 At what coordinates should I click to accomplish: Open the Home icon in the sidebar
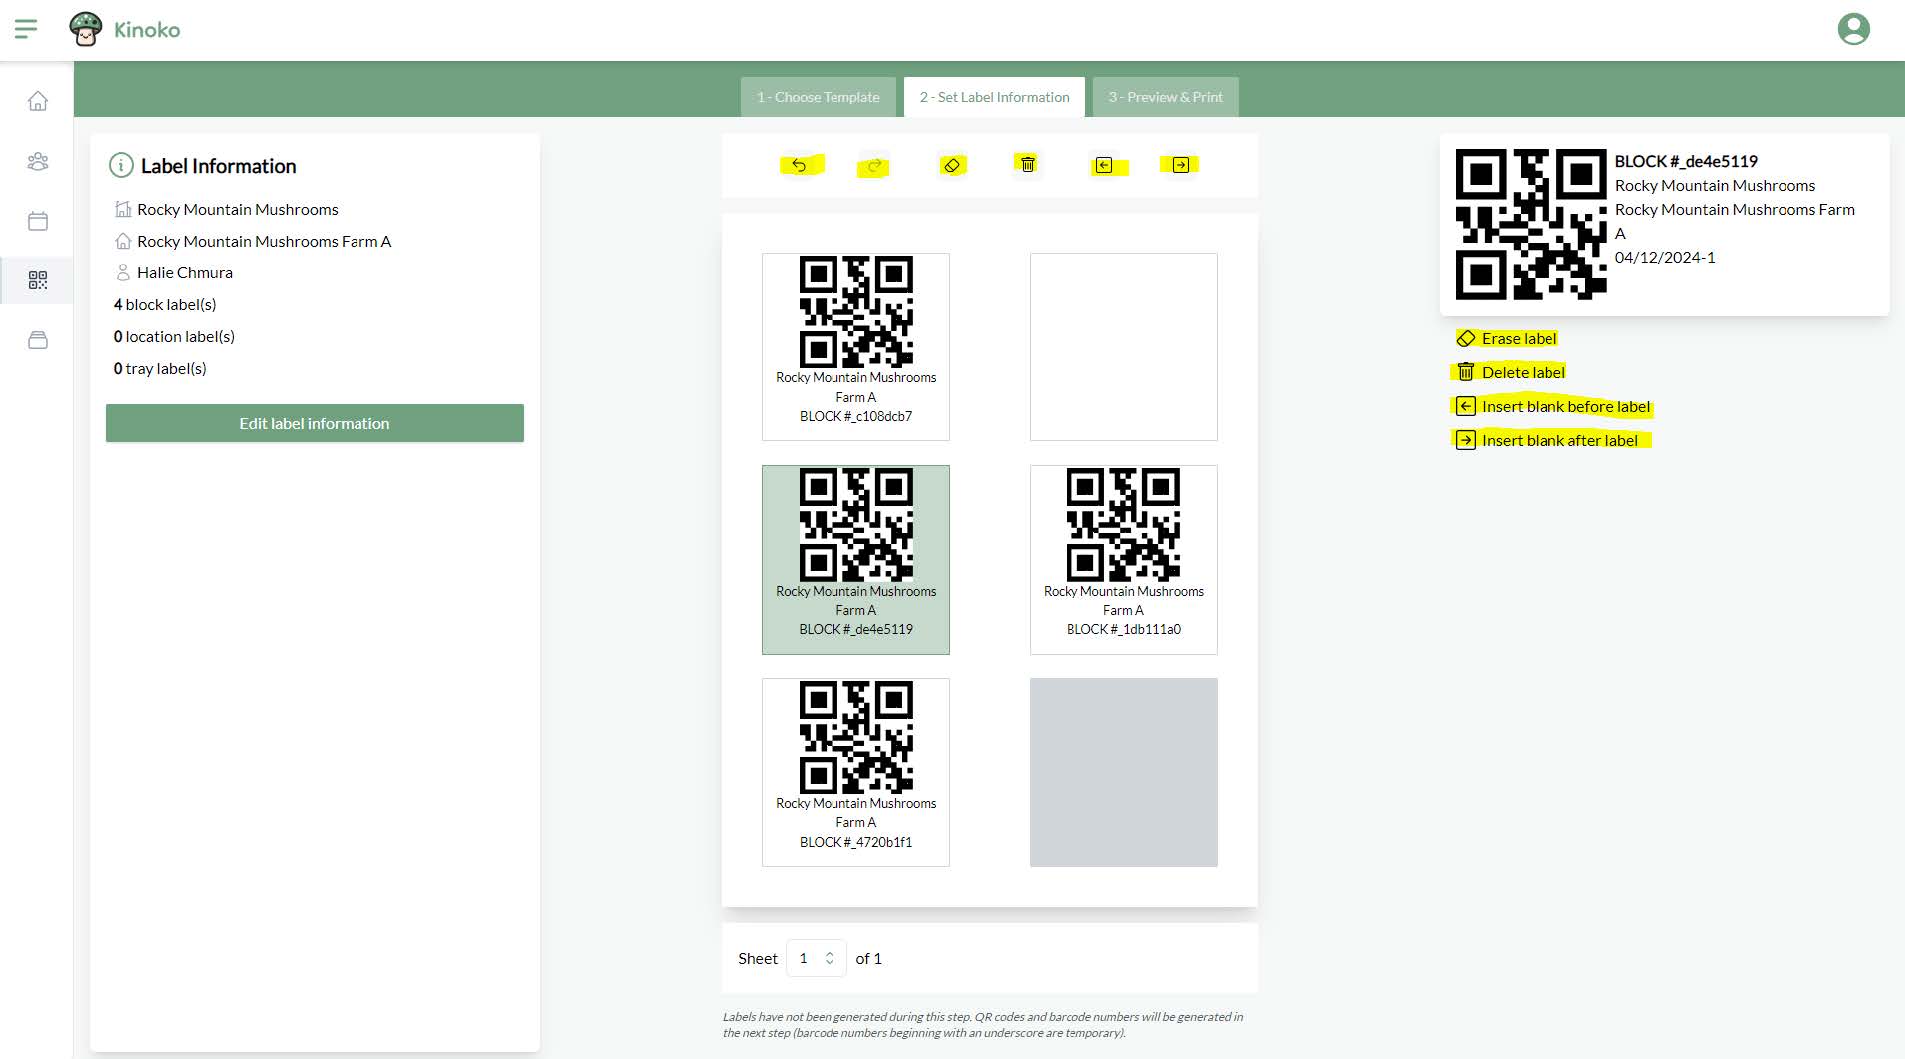point(37,101)
